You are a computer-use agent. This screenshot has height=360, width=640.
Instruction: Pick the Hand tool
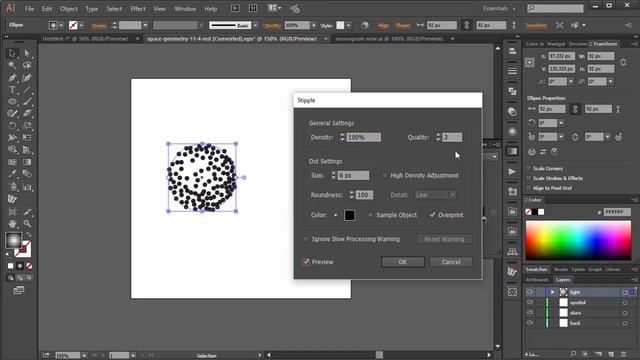[x=12, y=223]
